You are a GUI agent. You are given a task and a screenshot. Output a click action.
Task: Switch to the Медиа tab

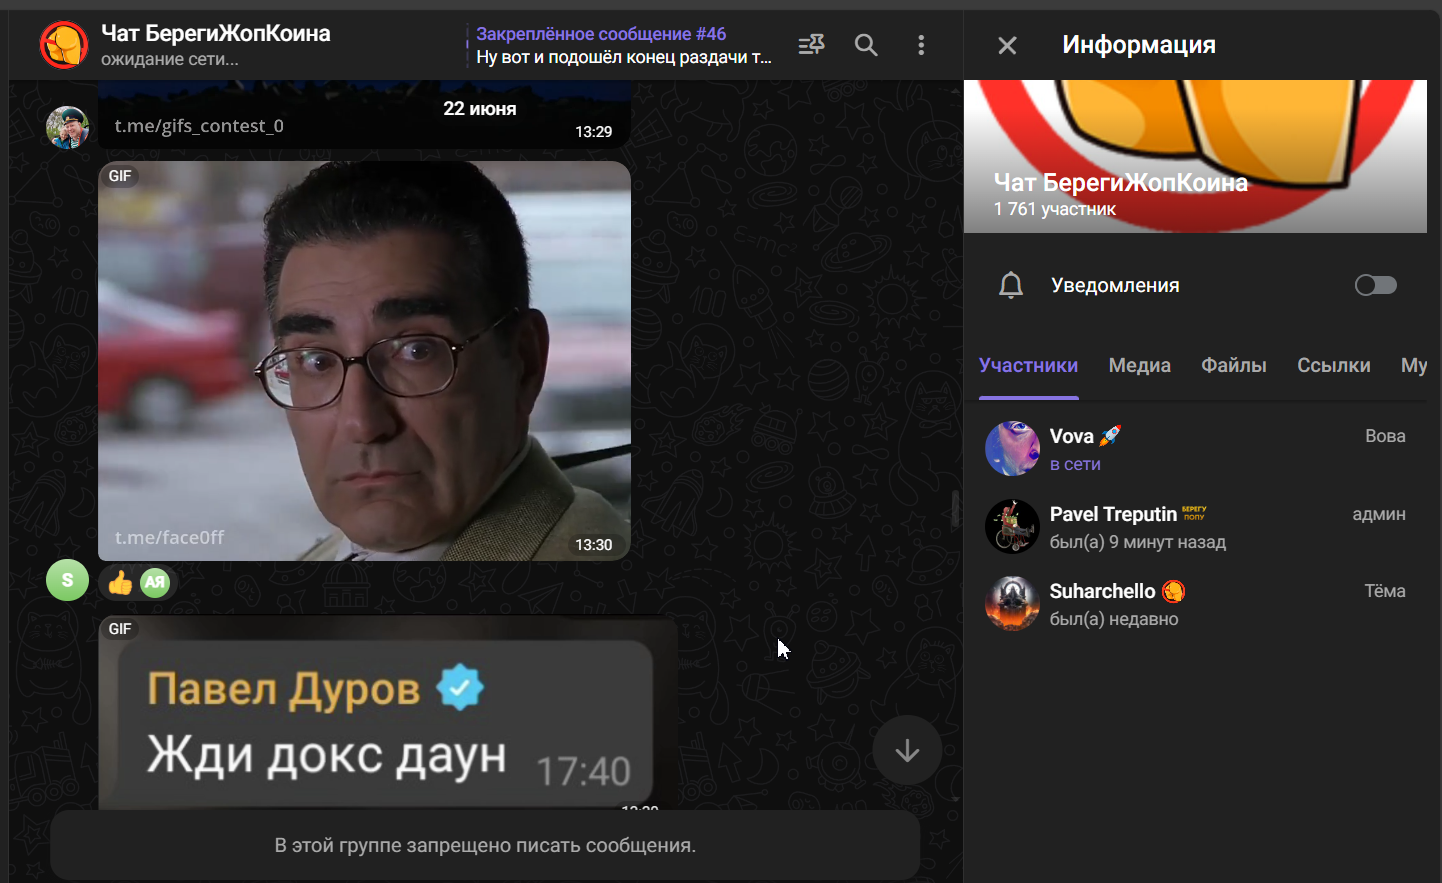[1139, 366]
